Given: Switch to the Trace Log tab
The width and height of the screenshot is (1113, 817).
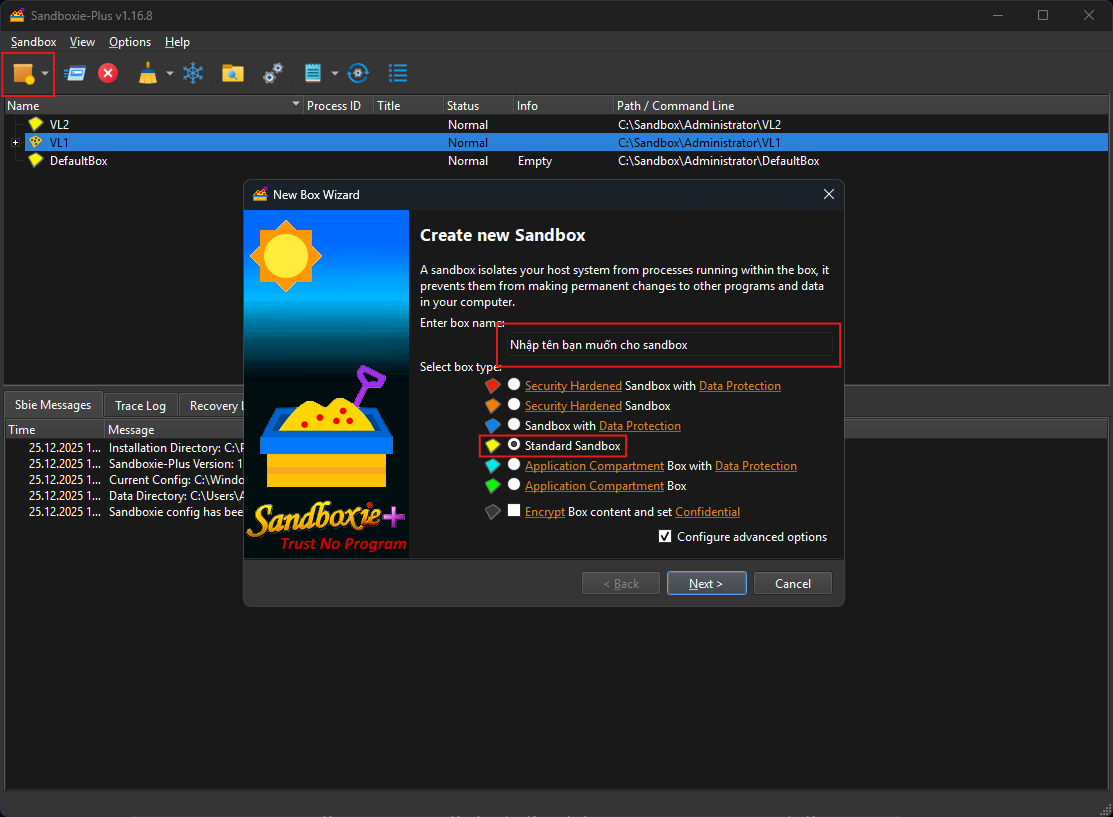Looking at the screenshot, I should 140,405.
